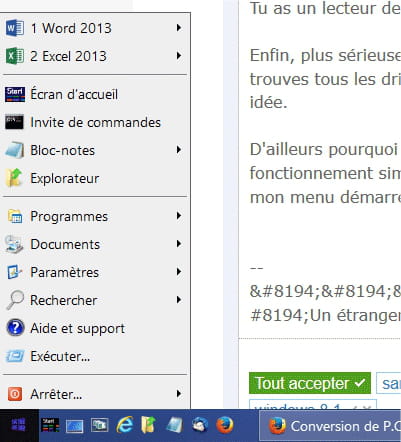This screenshot has height=442, width=401.
Task: Click the switch windows icon on taskbar
Action: (x=99, y=425)
